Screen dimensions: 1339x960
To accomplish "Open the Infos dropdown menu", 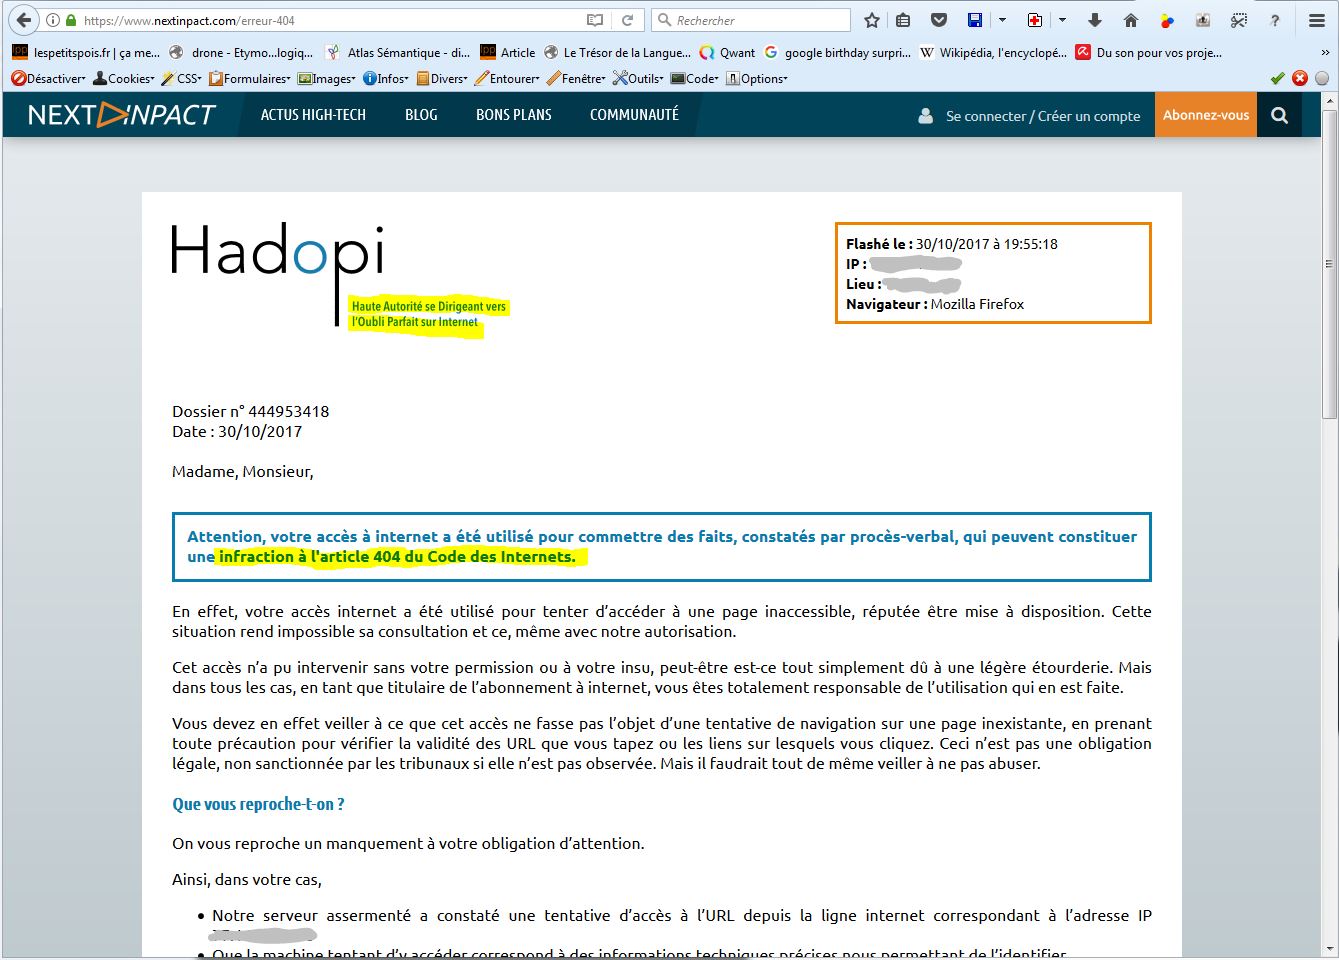I will pos(387,78).
